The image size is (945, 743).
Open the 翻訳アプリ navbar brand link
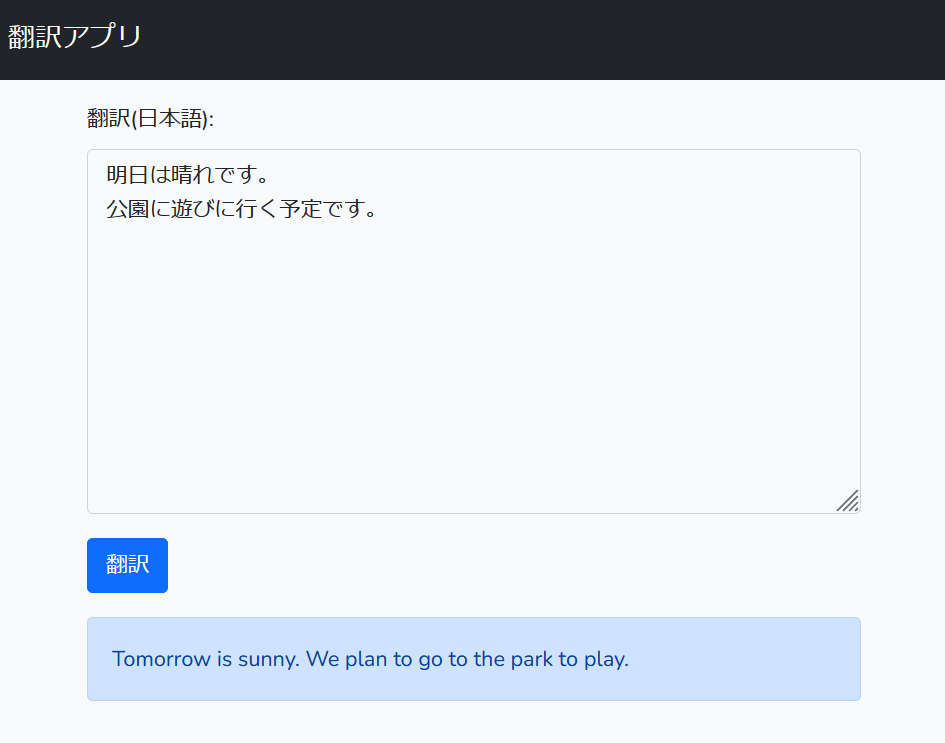[75, 36]
